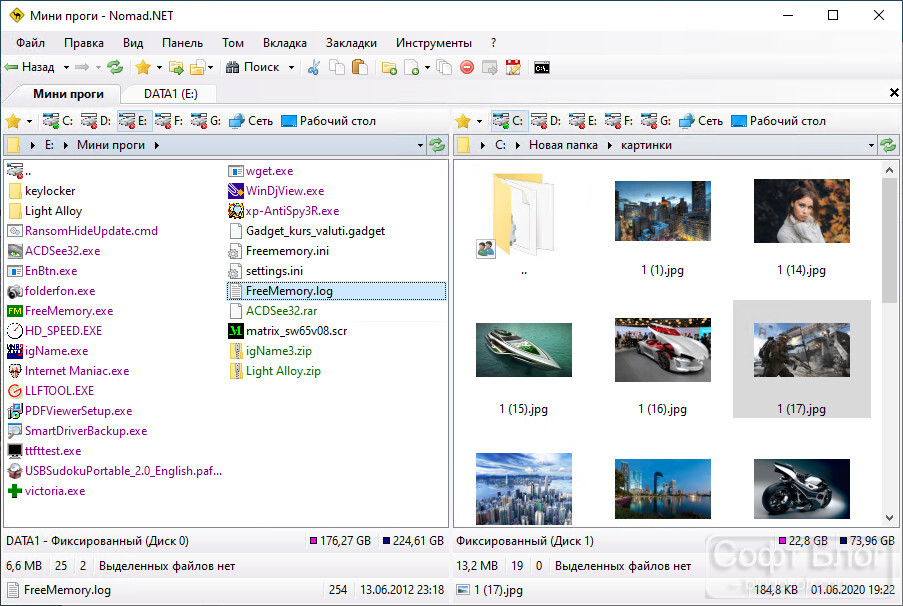Close the tab with the X button at the right end of the tab bar

point(894,93)
